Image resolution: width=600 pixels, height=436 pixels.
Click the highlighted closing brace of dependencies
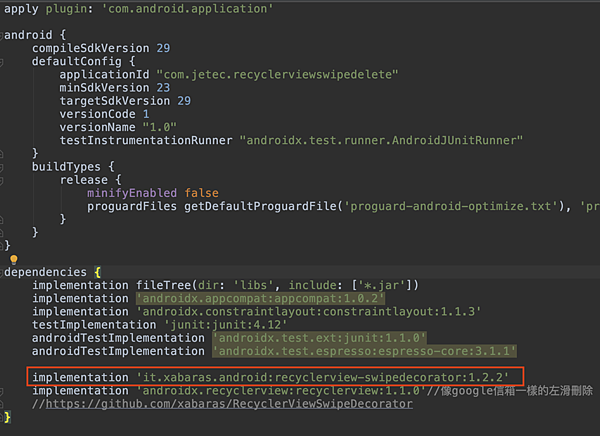(x=7, y=417)
